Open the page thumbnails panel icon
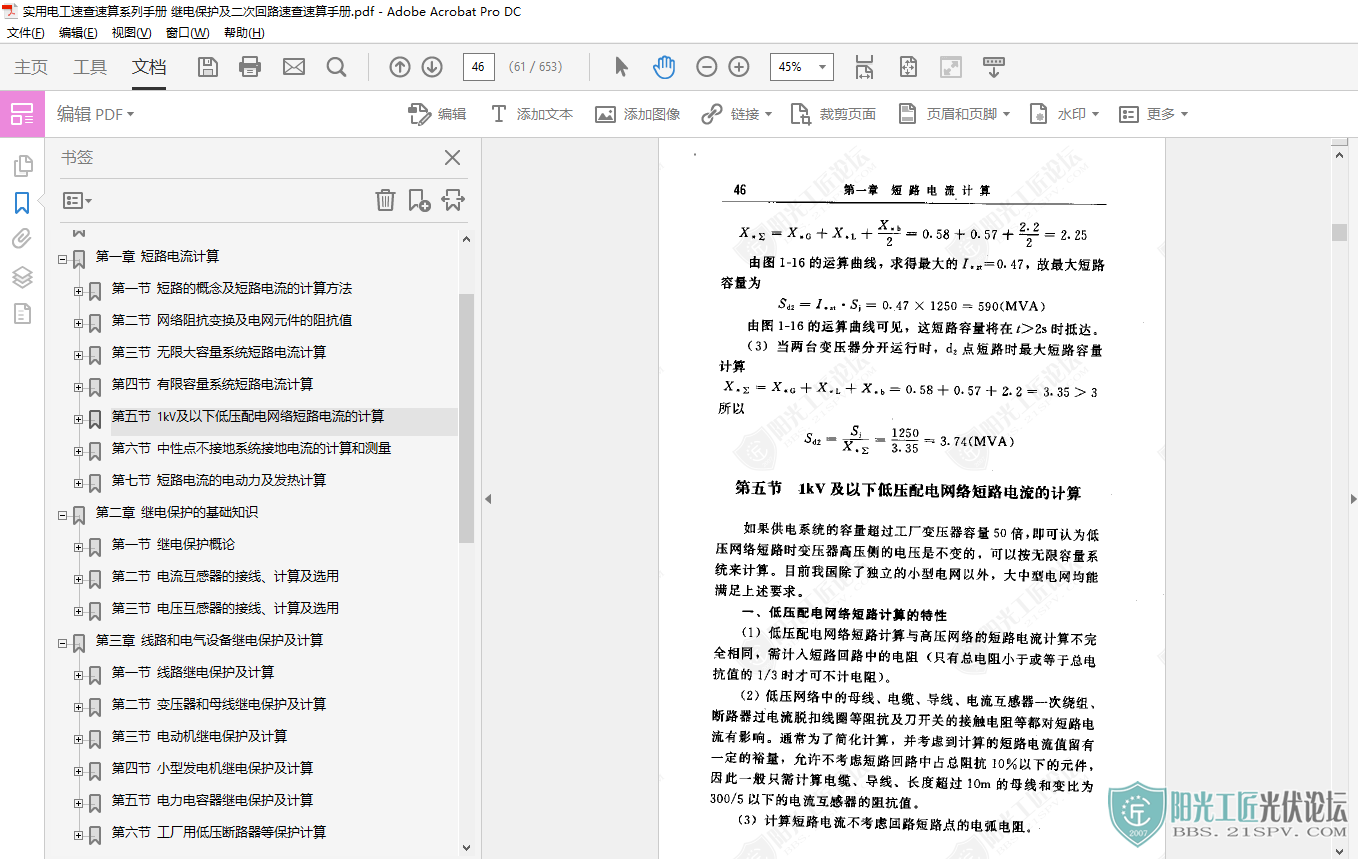1358x859 pixels. 22,166
